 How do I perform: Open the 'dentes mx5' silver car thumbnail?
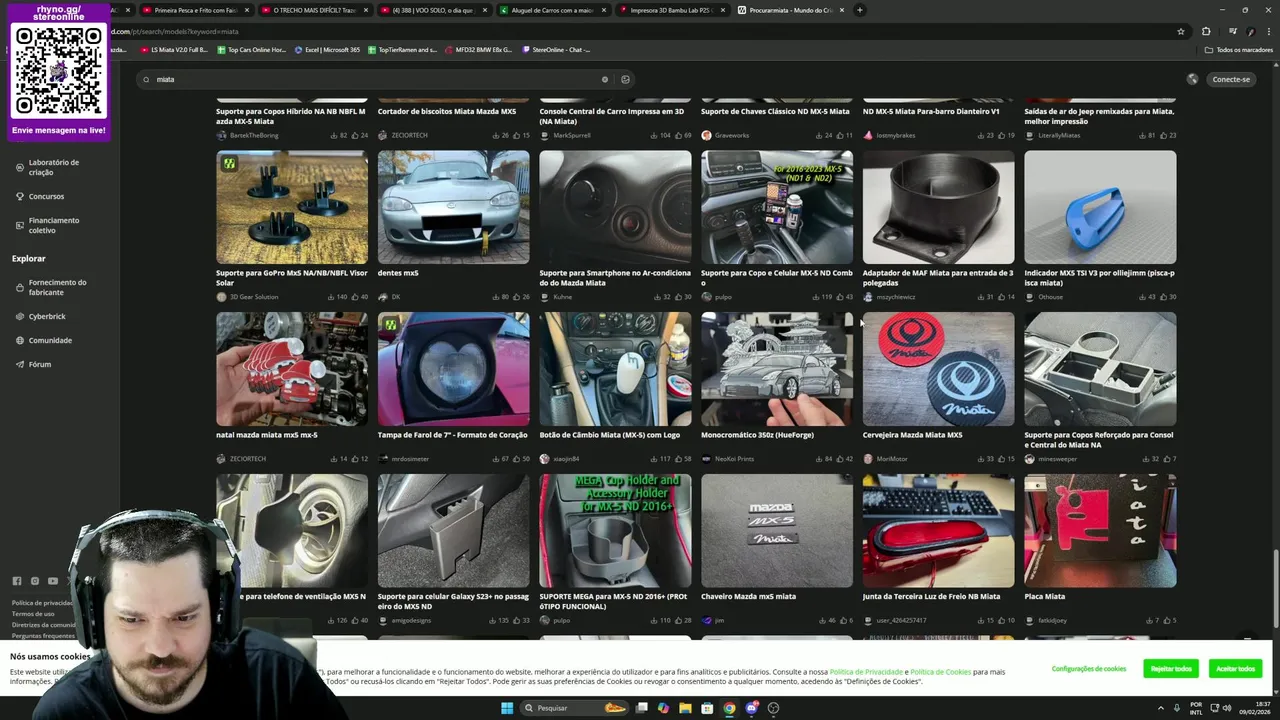pos(454,207)
